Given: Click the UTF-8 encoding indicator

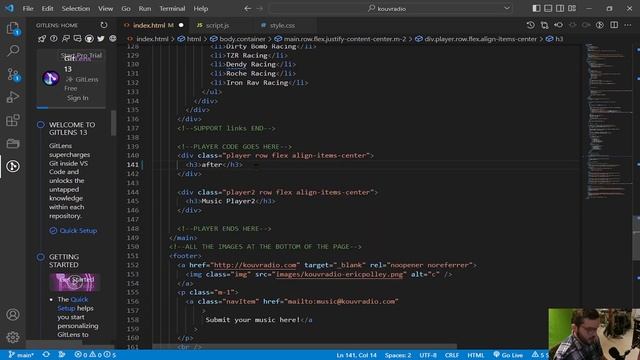Looking at the screenshot, I should click(428, 355).
